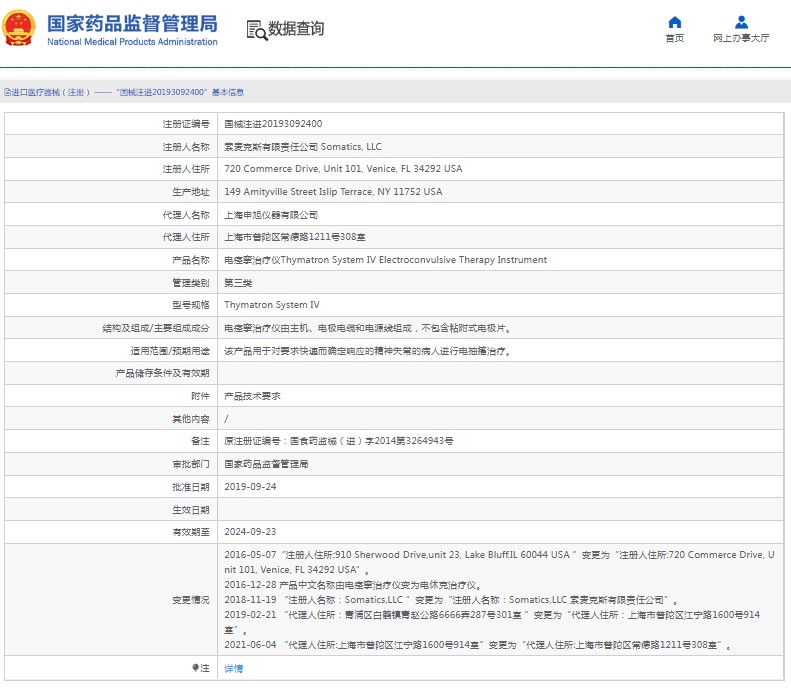
Task: Click the bulb icon beside 注
Action: click(195, 668)
